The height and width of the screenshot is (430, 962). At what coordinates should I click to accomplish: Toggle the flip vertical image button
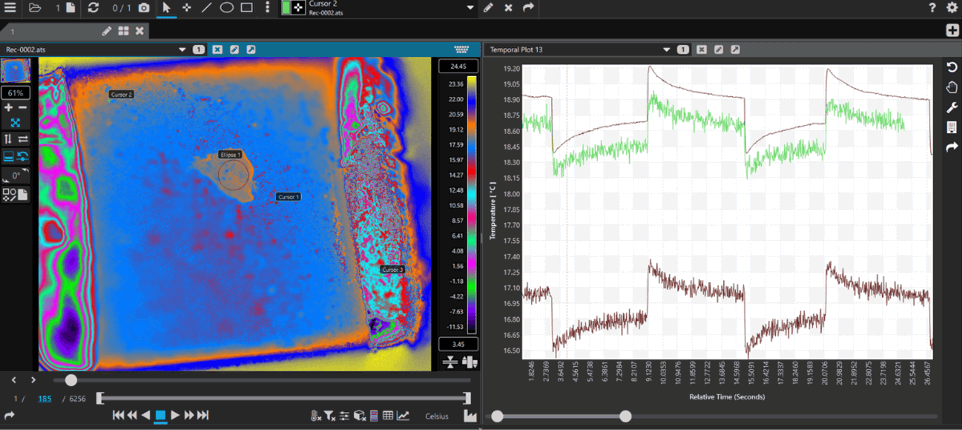coord(9,139)
